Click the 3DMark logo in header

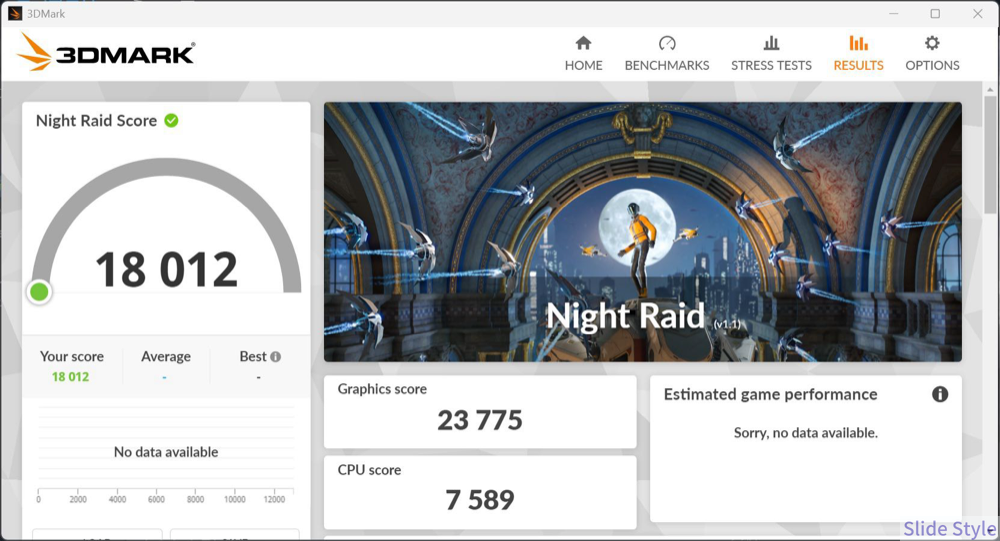106,52
